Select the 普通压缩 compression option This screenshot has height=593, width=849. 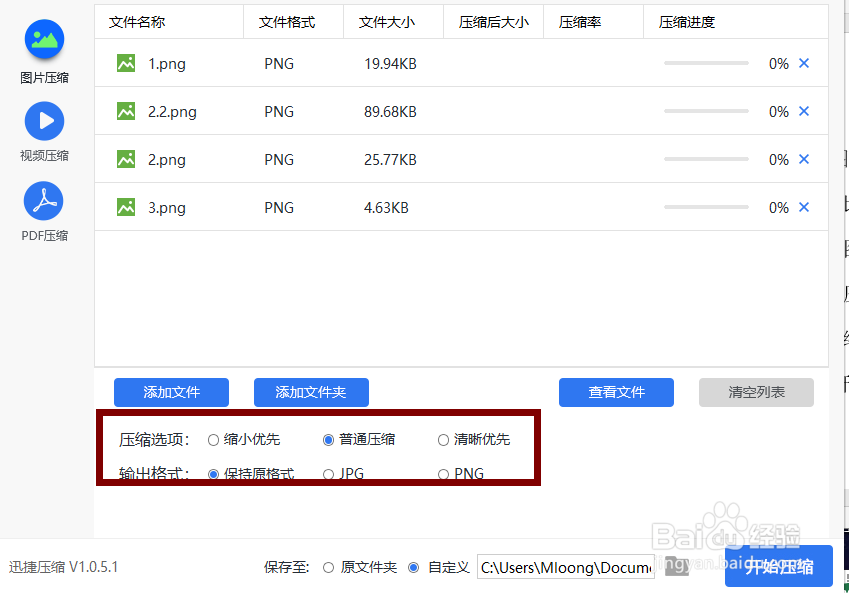coord(328,440)
